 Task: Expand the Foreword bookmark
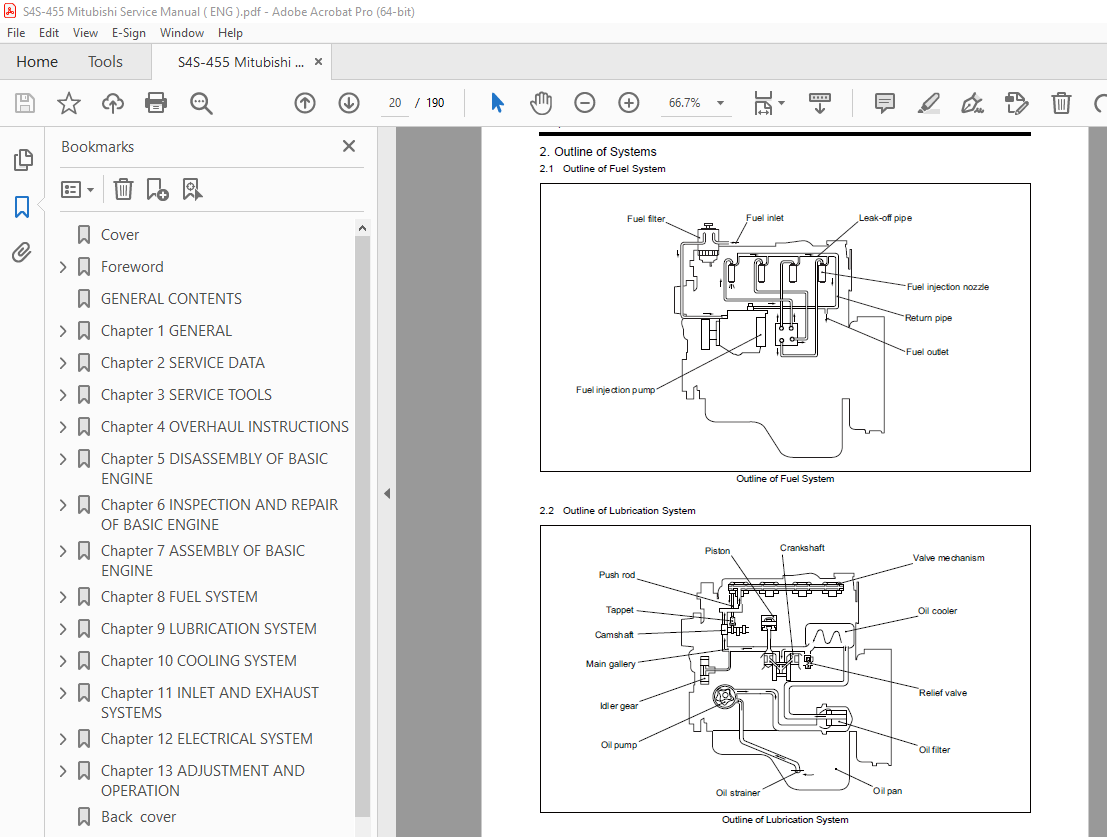click(x=63, y=267)
